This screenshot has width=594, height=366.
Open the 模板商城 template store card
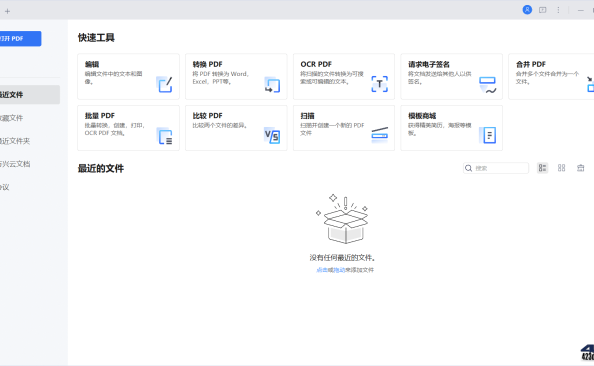452,128
